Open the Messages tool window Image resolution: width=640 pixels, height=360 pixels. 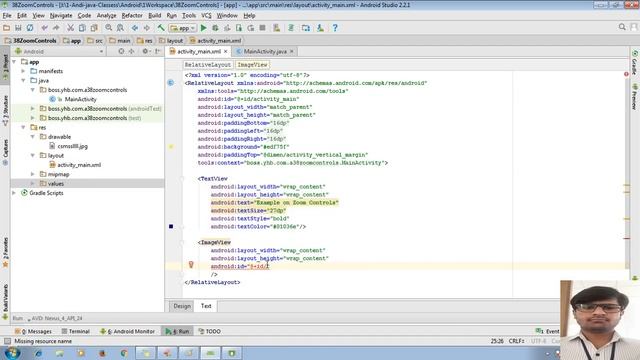pos(33,331)
